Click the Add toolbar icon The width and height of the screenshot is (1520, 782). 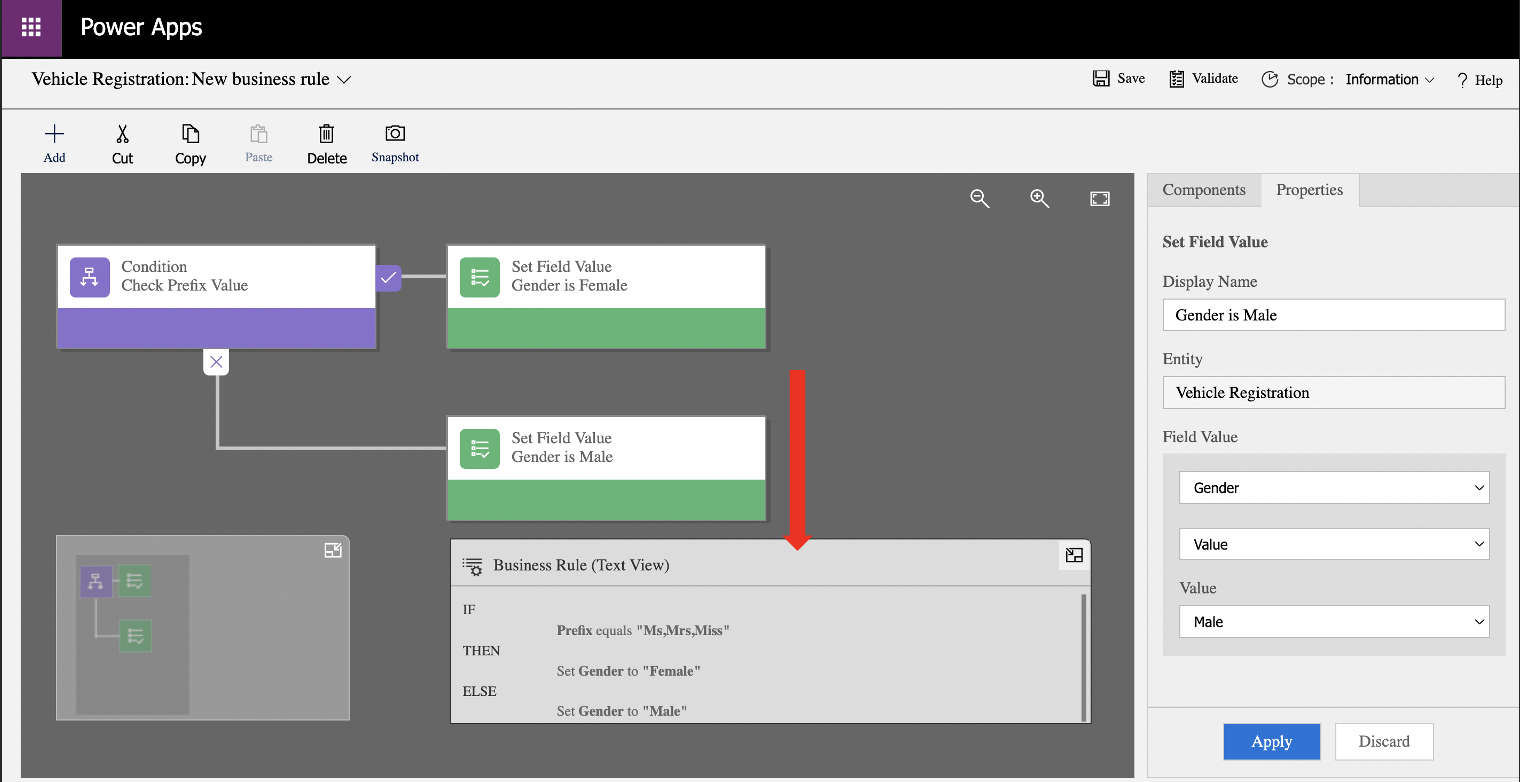pos(55,134)
